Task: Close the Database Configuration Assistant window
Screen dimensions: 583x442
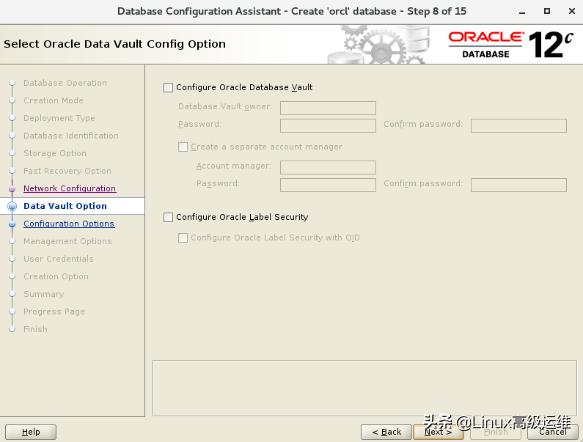Action: point(572,11)
